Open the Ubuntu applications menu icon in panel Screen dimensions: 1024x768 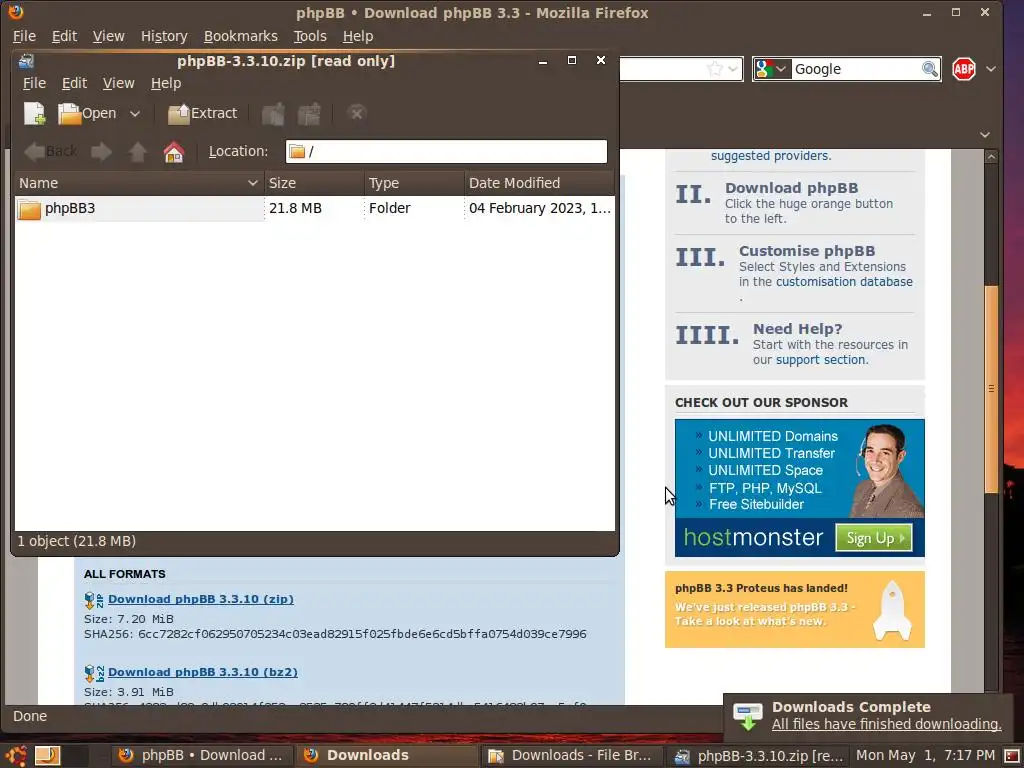tap(16, 756)
